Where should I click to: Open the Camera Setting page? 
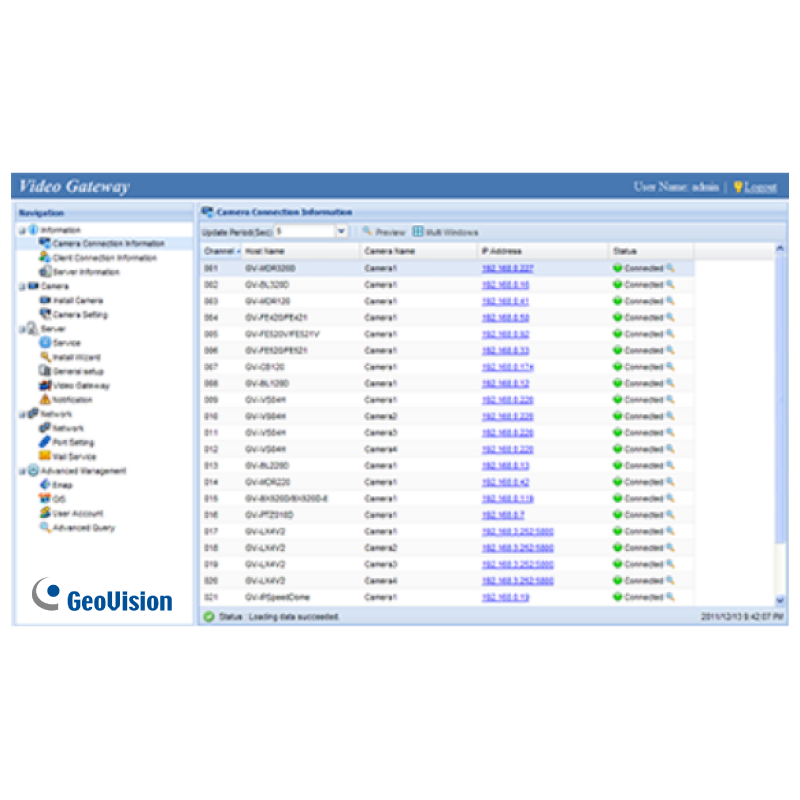(80, 314)
